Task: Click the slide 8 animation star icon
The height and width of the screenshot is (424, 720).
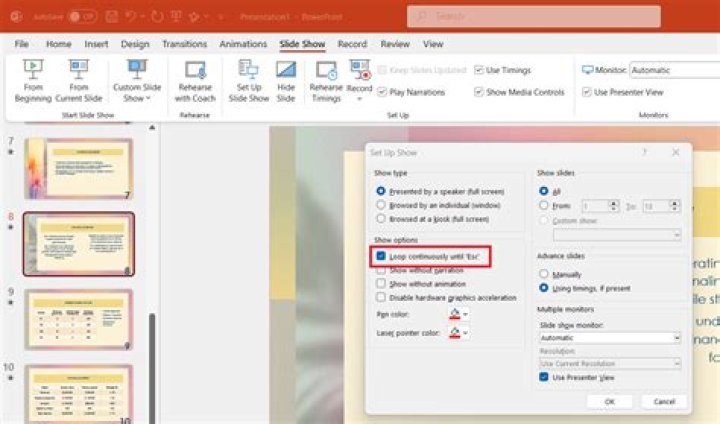Action: 11,227
